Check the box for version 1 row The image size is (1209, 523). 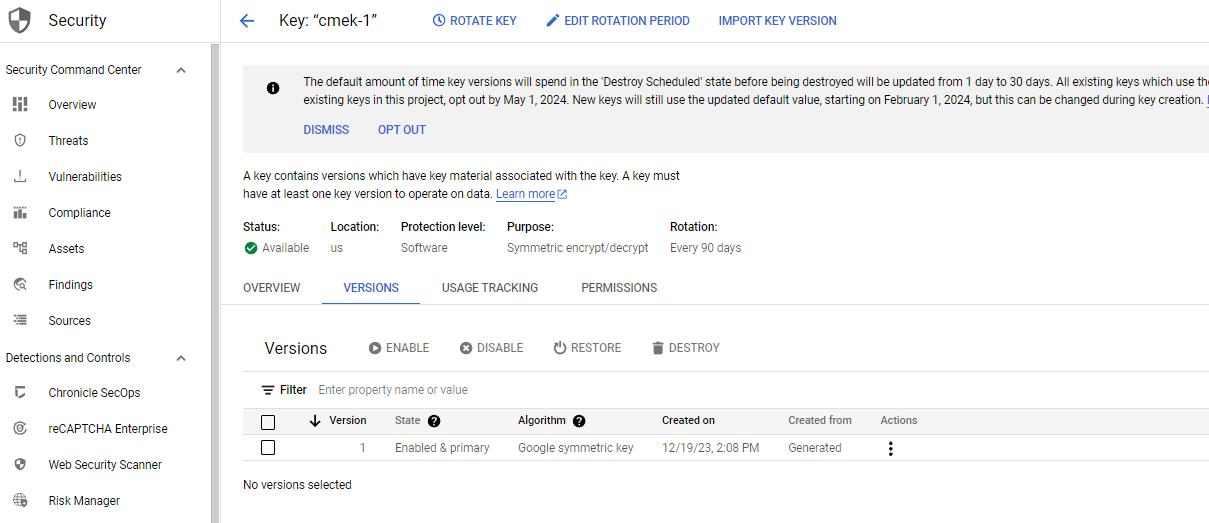click(x=268, y=448)
